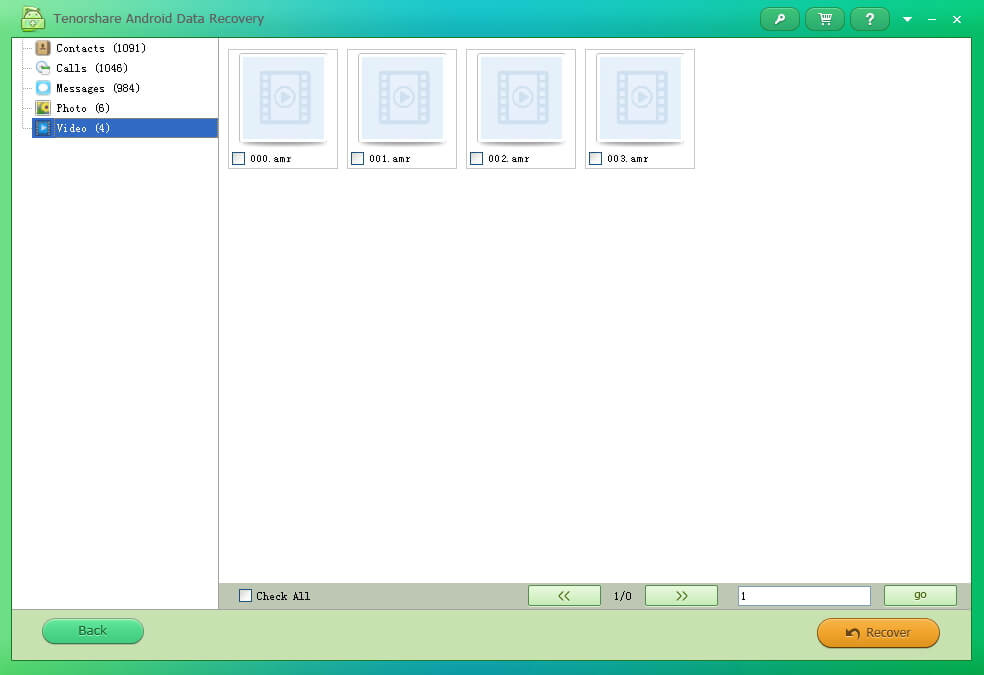Select the Video icon in the sidebar
Viewport: 984px width, 675px height.
pyautogui.click(x=43, y=128)
